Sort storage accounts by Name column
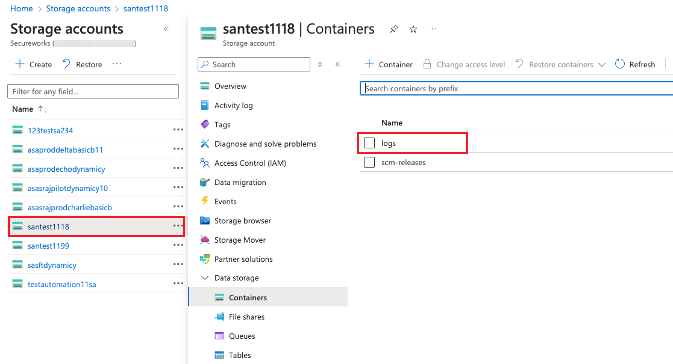 click(x=29, y=109)
